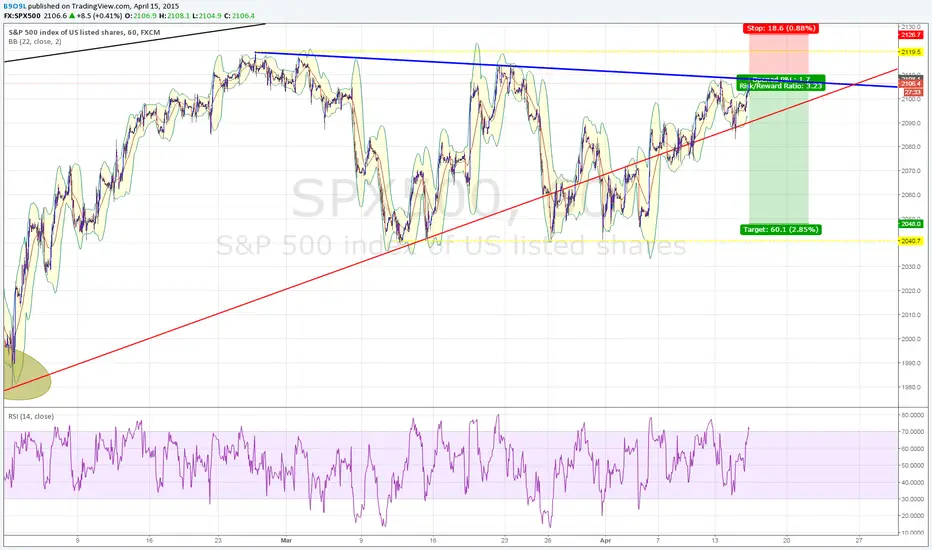The height and width of the screenshot is (550, 932).
Task: Click the FX:SPX500 ticker symbol
Action: (22, 15)
